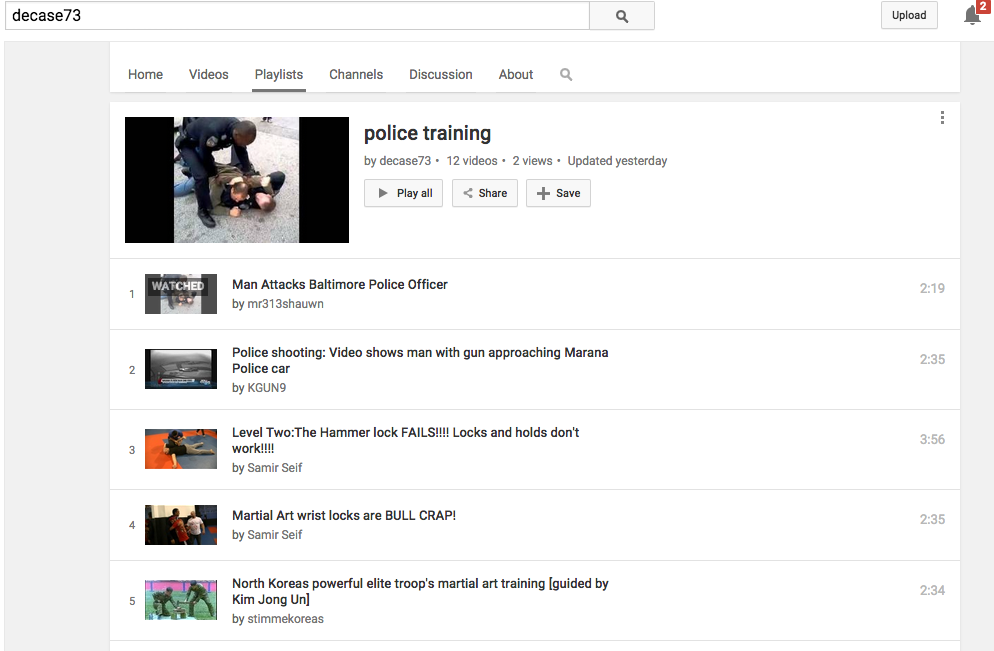Visit the mr313shauwn channel link
Screen dimensions: 994x651
coord(285,304)
